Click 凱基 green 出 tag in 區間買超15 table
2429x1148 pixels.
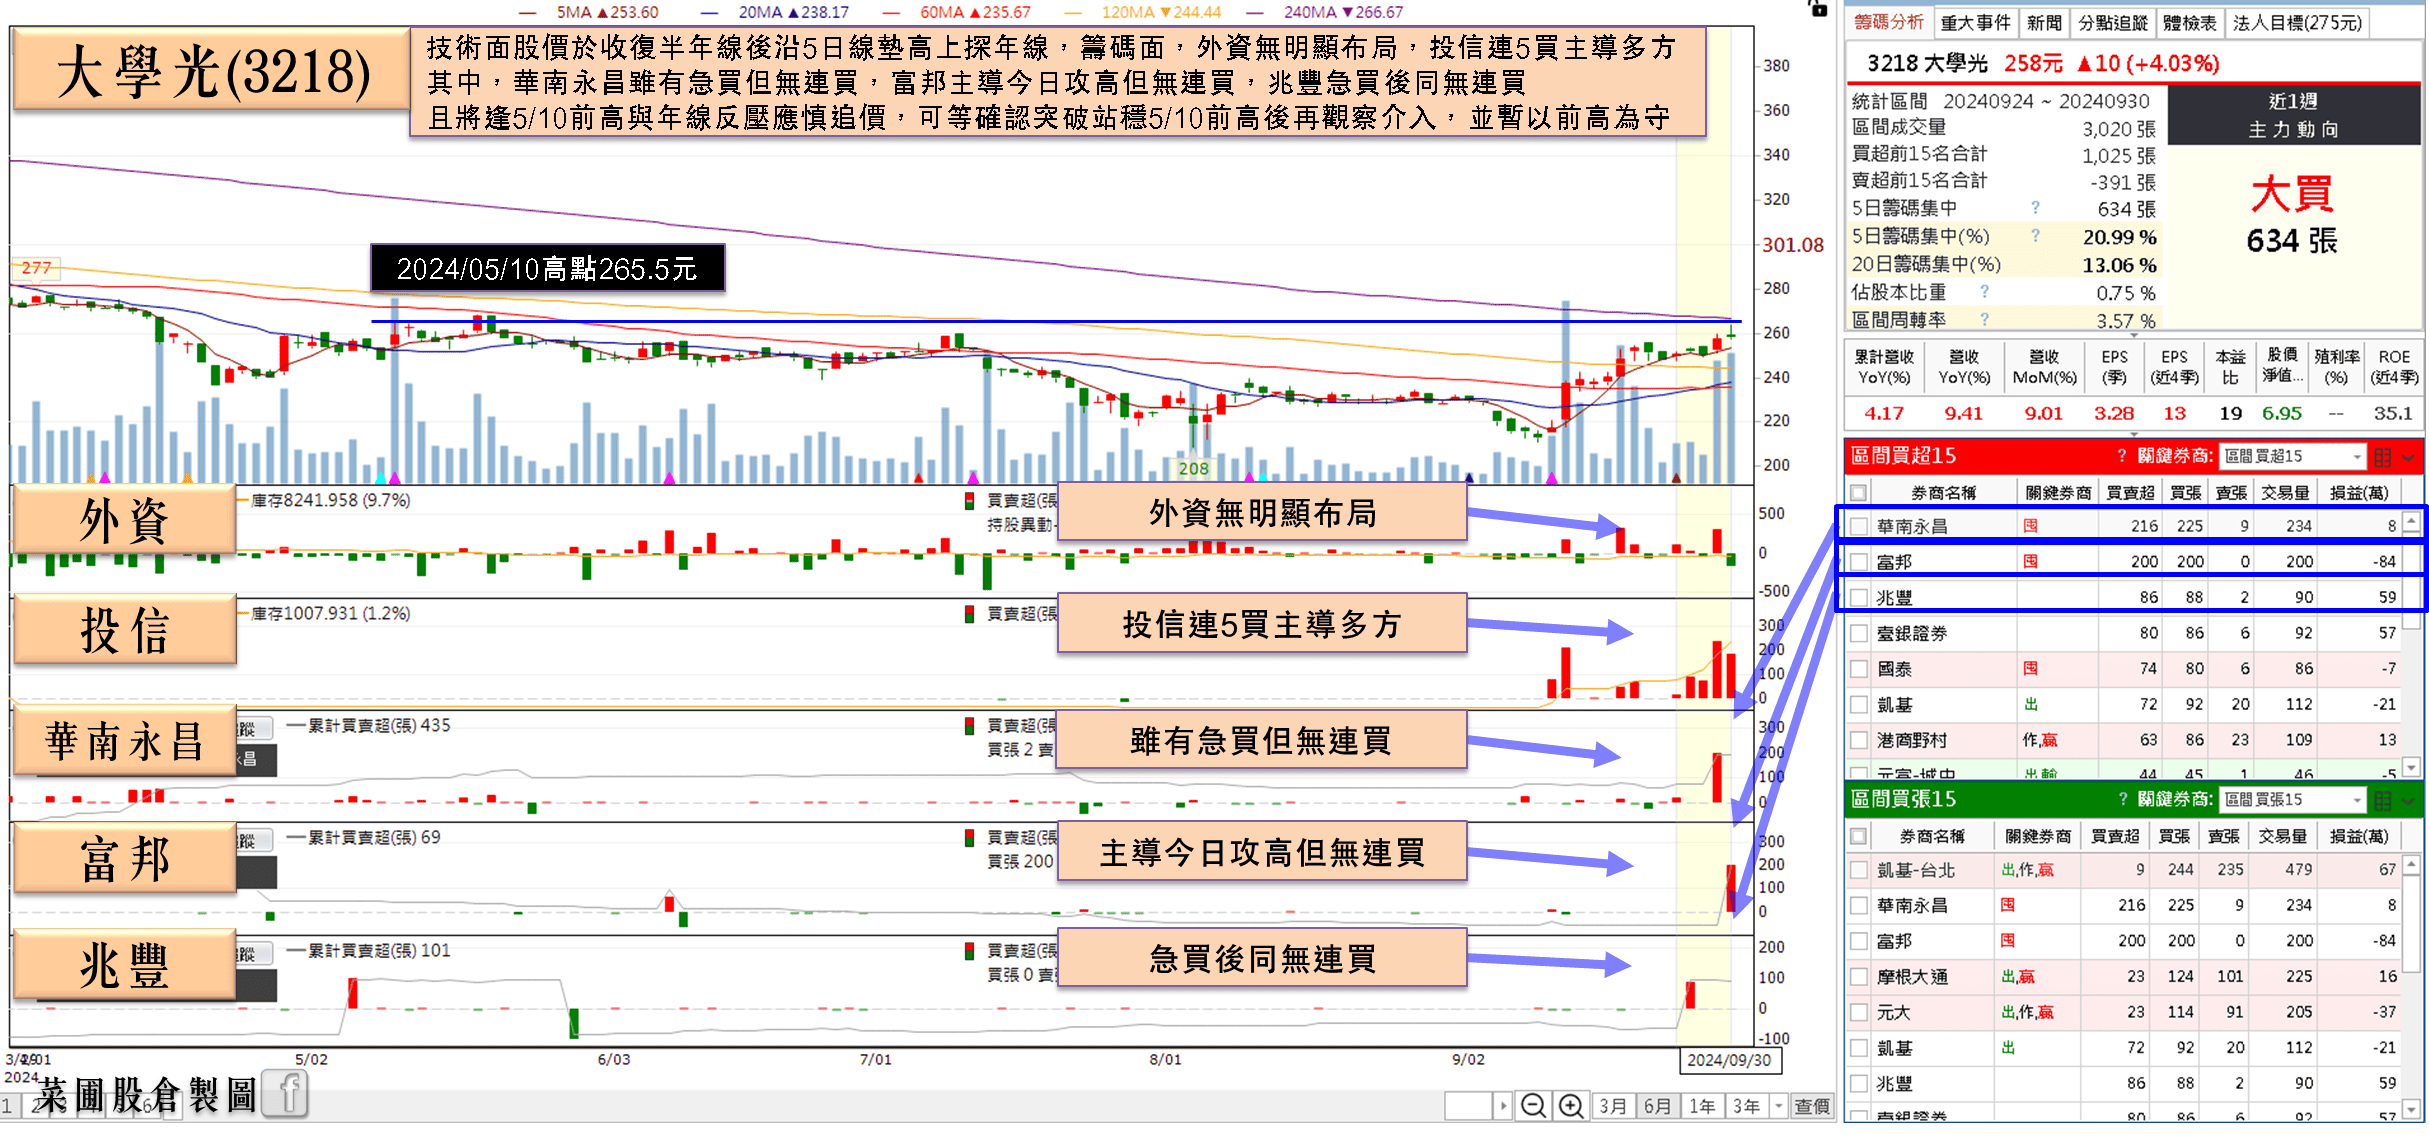pos(2030,705)
